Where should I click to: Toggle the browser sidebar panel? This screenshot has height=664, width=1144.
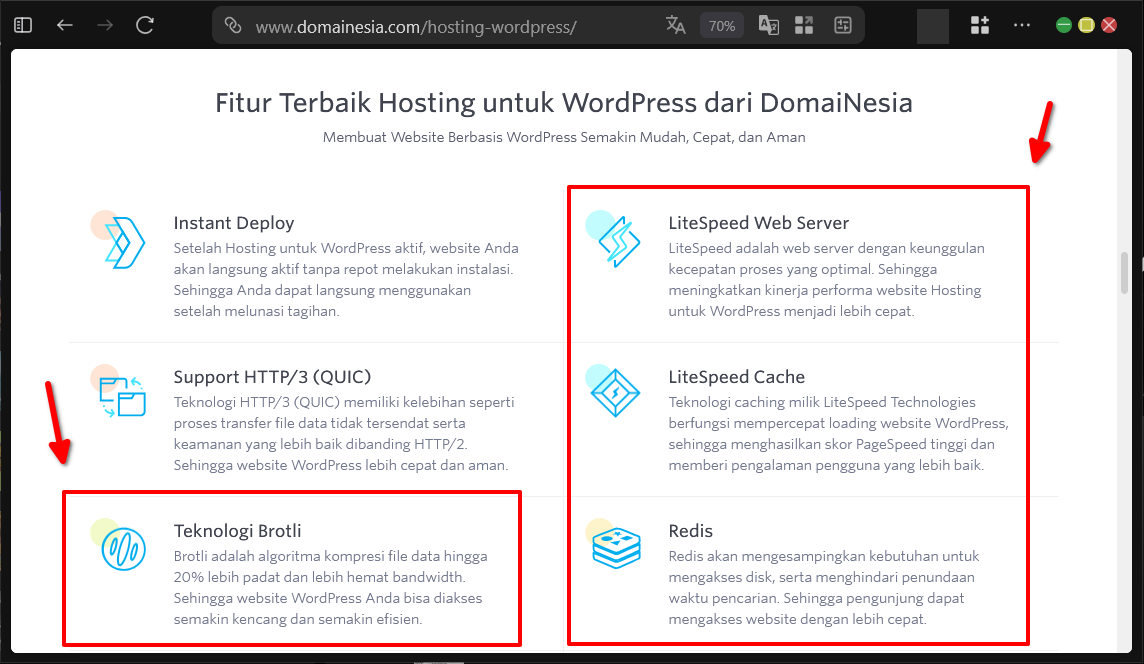[22, 24]
